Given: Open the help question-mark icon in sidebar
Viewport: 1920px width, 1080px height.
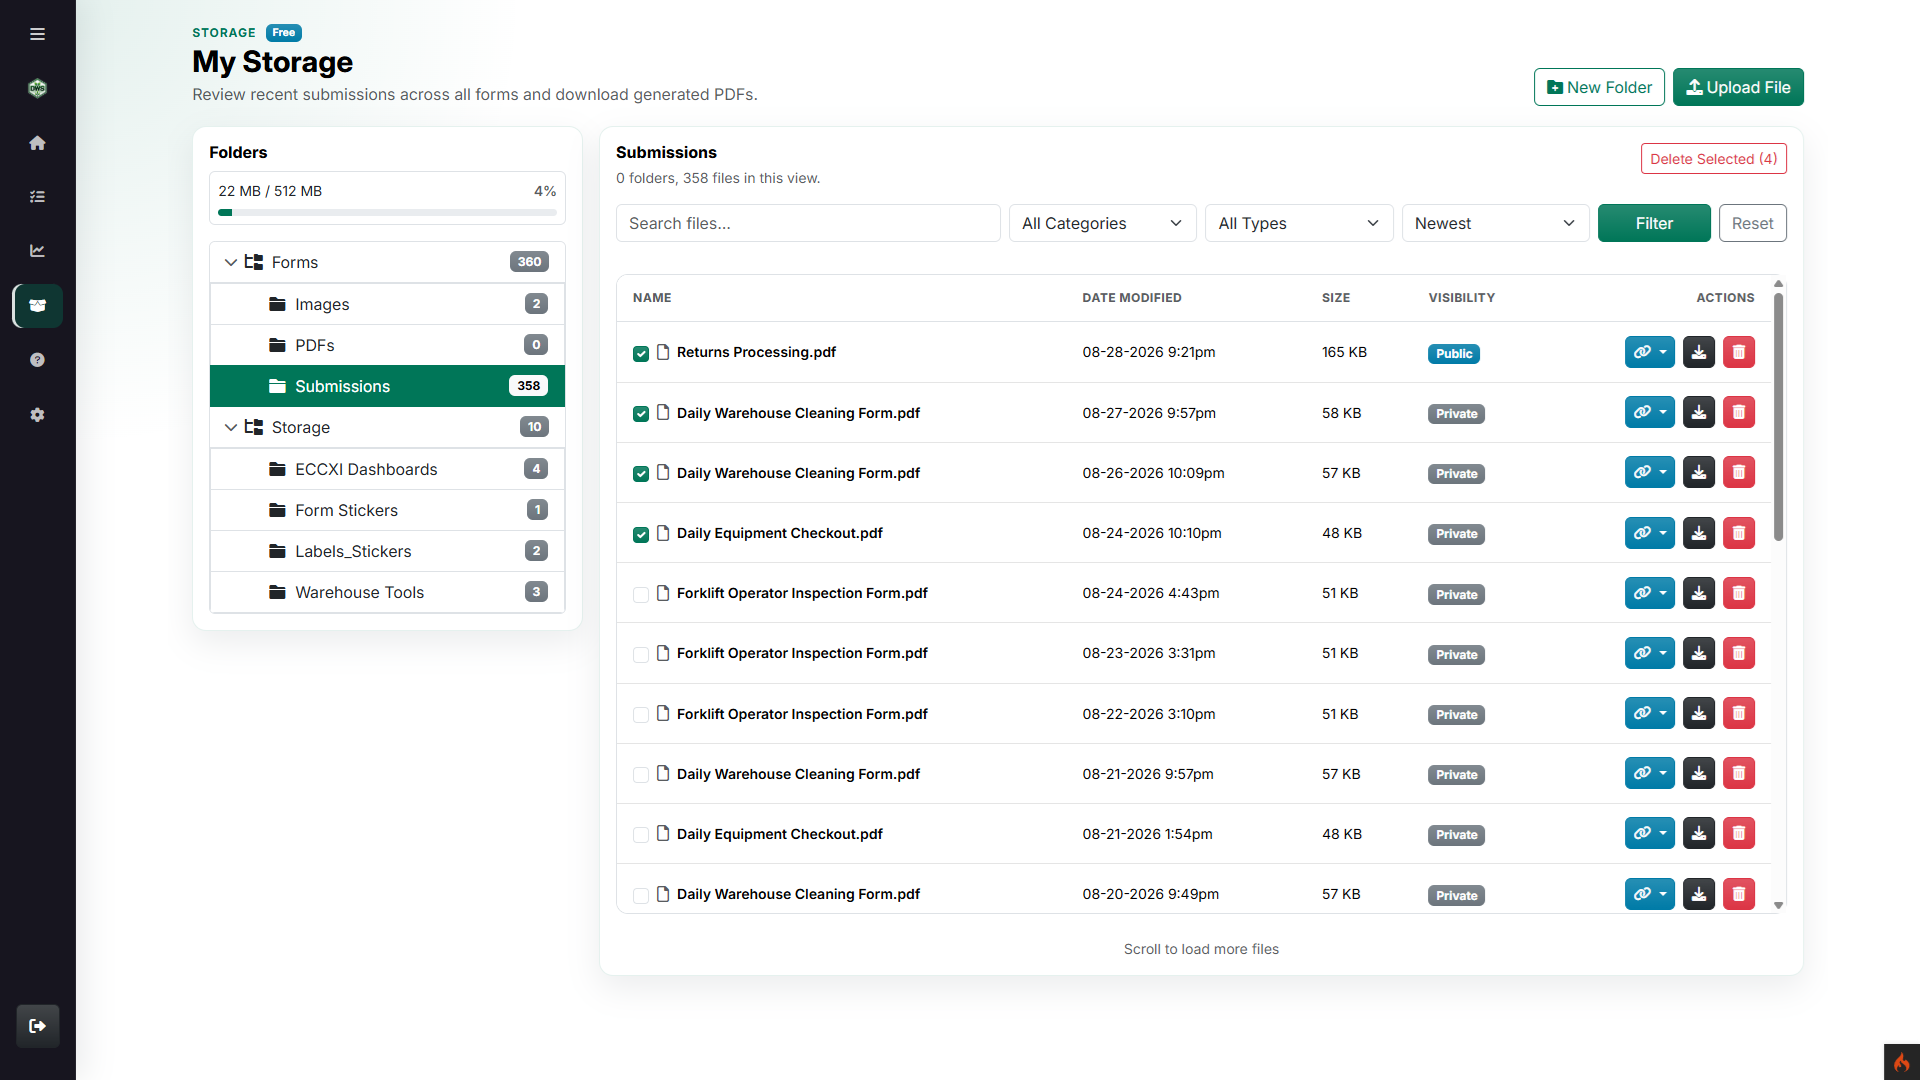Looking at the screenshot, I should pos(37,360).
